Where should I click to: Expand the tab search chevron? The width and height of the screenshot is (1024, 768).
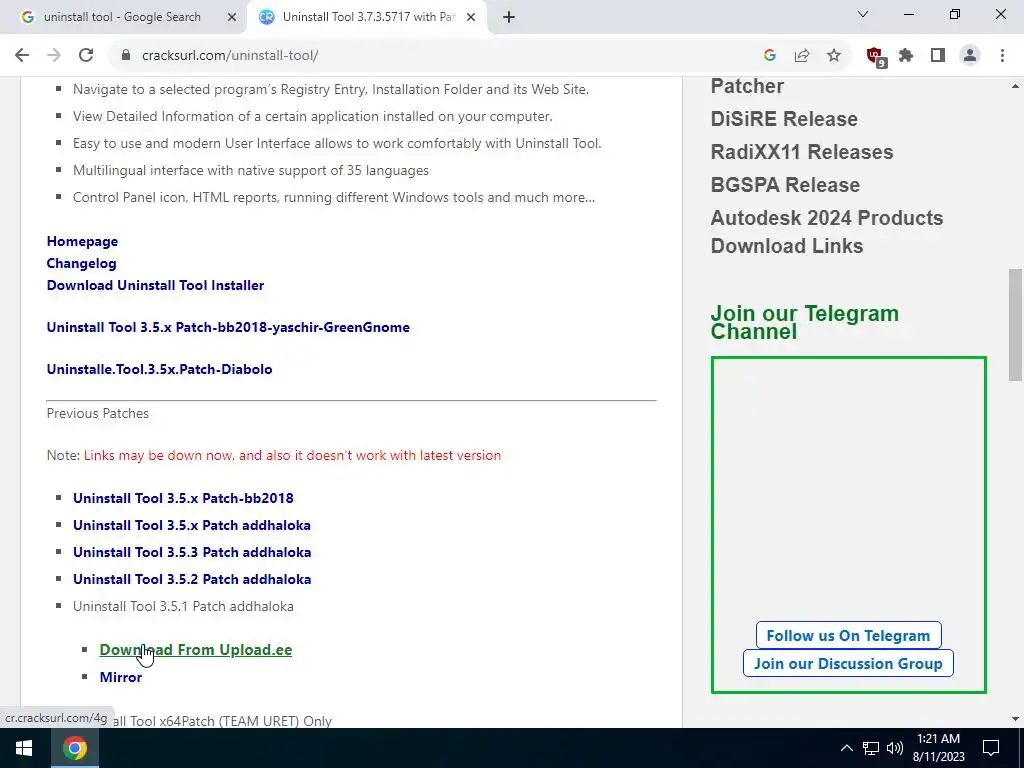(x=863, y=14)
